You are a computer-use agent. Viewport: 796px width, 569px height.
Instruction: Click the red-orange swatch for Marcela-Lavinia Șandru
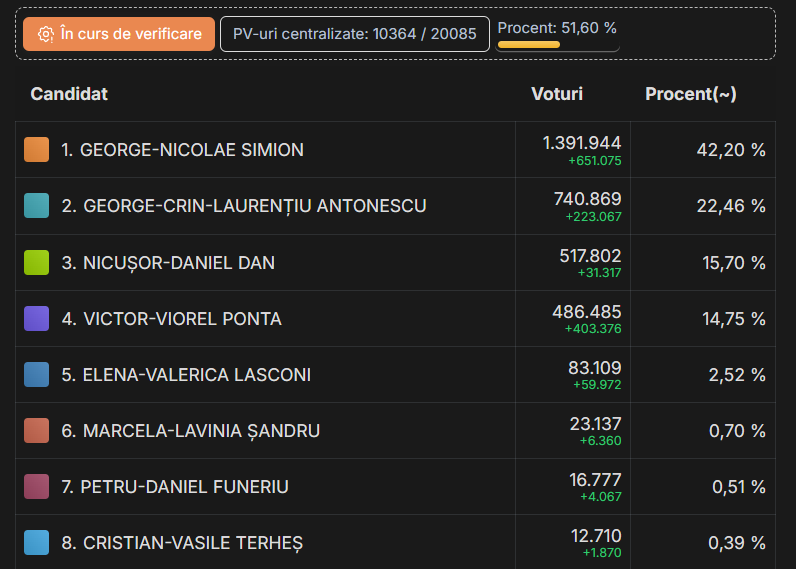[36, 431]
